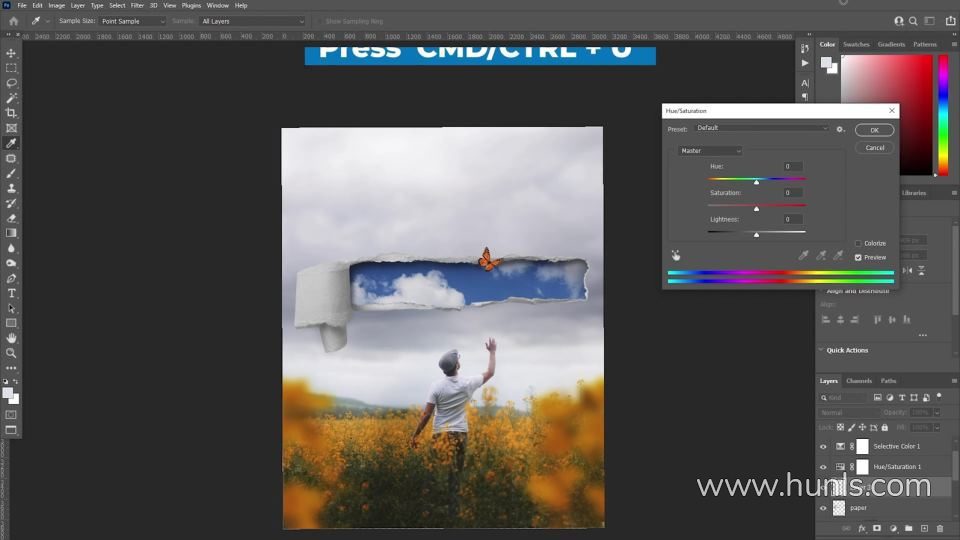960x540 pixels.
Task: Select the Gradient tool
Action: click(x=11, y=233)
